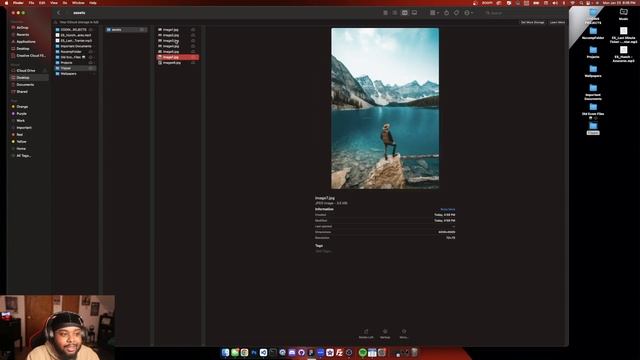Open FileZilla from the Dock
The height and width of the screenshot is (360, 640).
point(339,352)
